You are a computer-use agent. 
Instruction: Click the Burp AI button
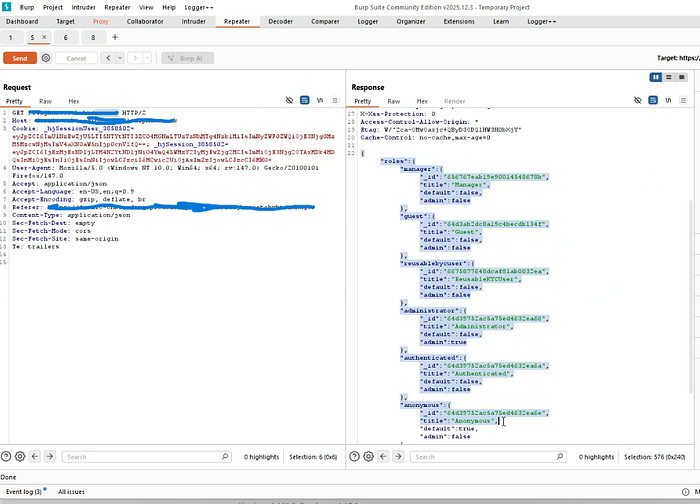point(188,58)
